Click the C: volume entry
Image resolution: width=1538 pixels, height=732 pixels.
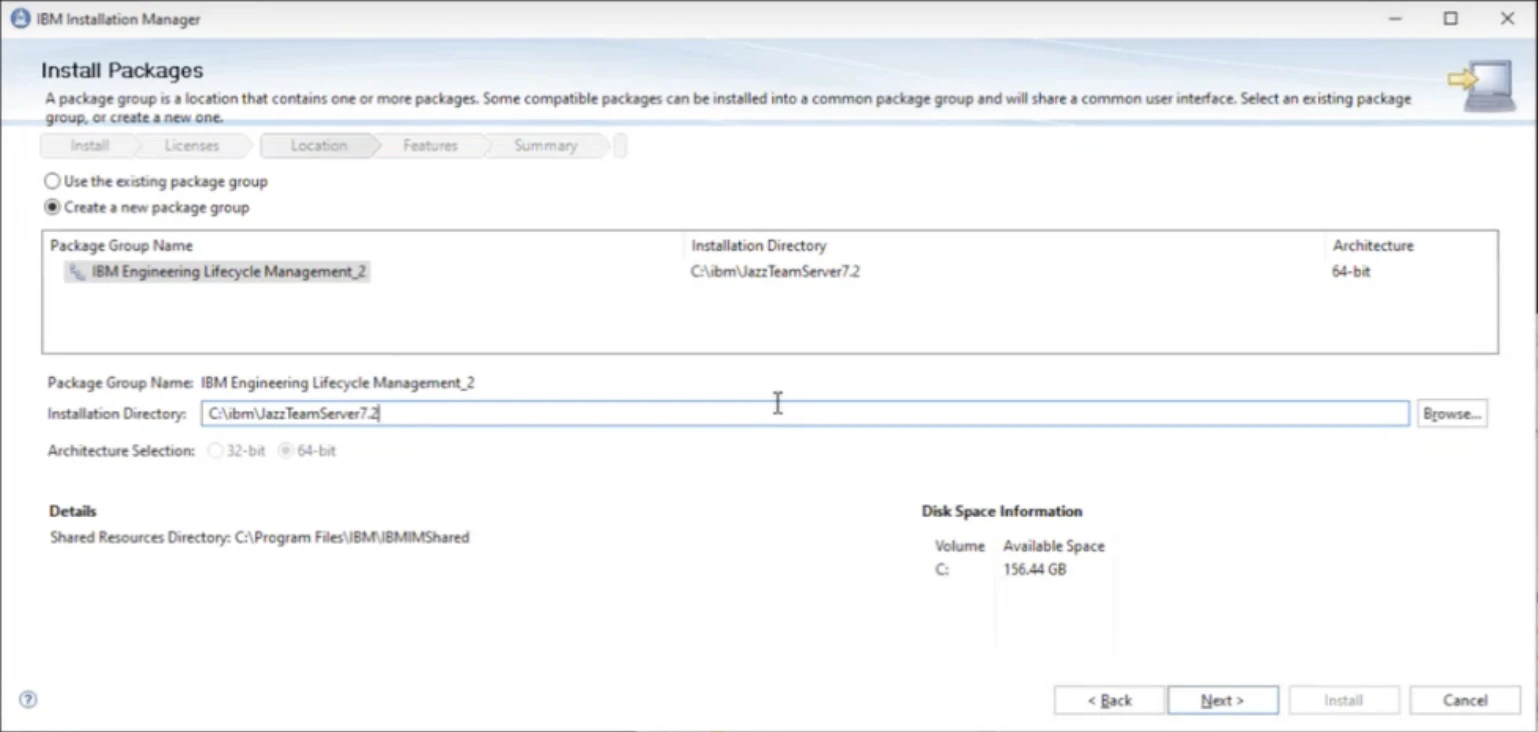[942, 570]
